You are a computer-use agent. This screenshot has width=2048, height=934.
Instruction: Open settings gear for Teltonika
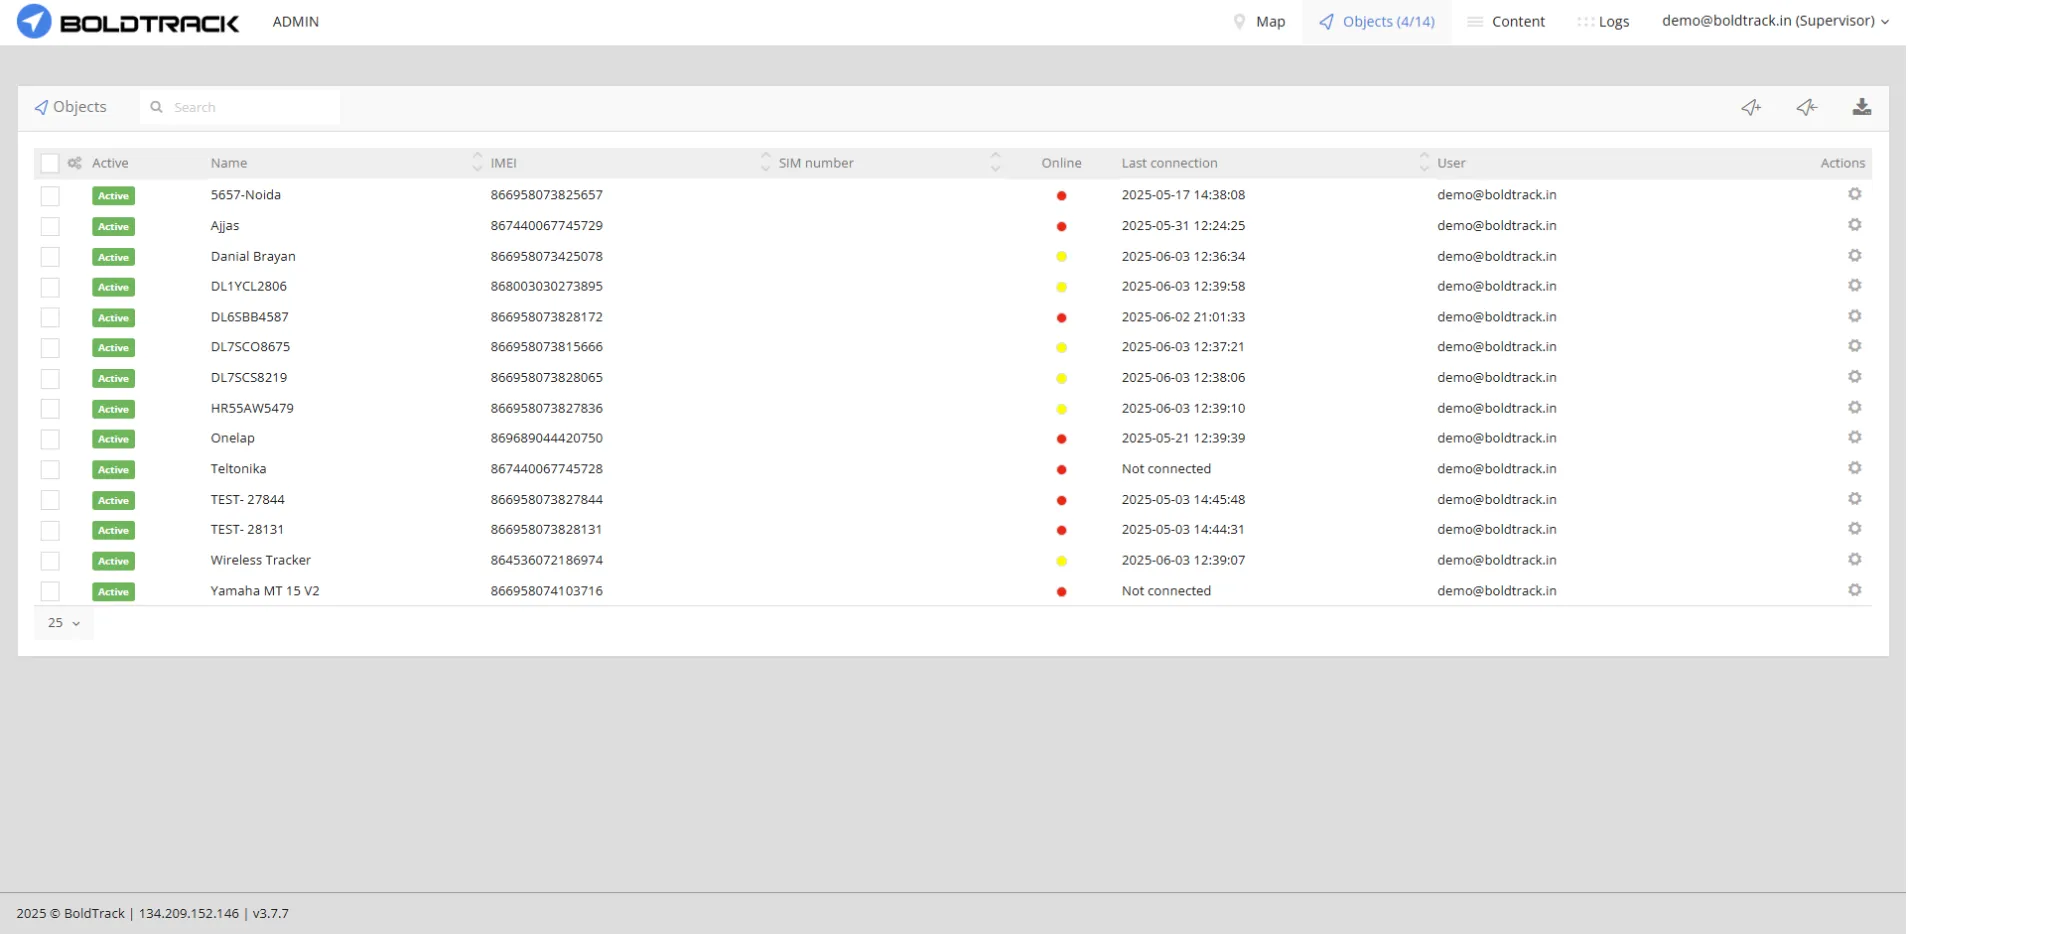pos(1854,468)
